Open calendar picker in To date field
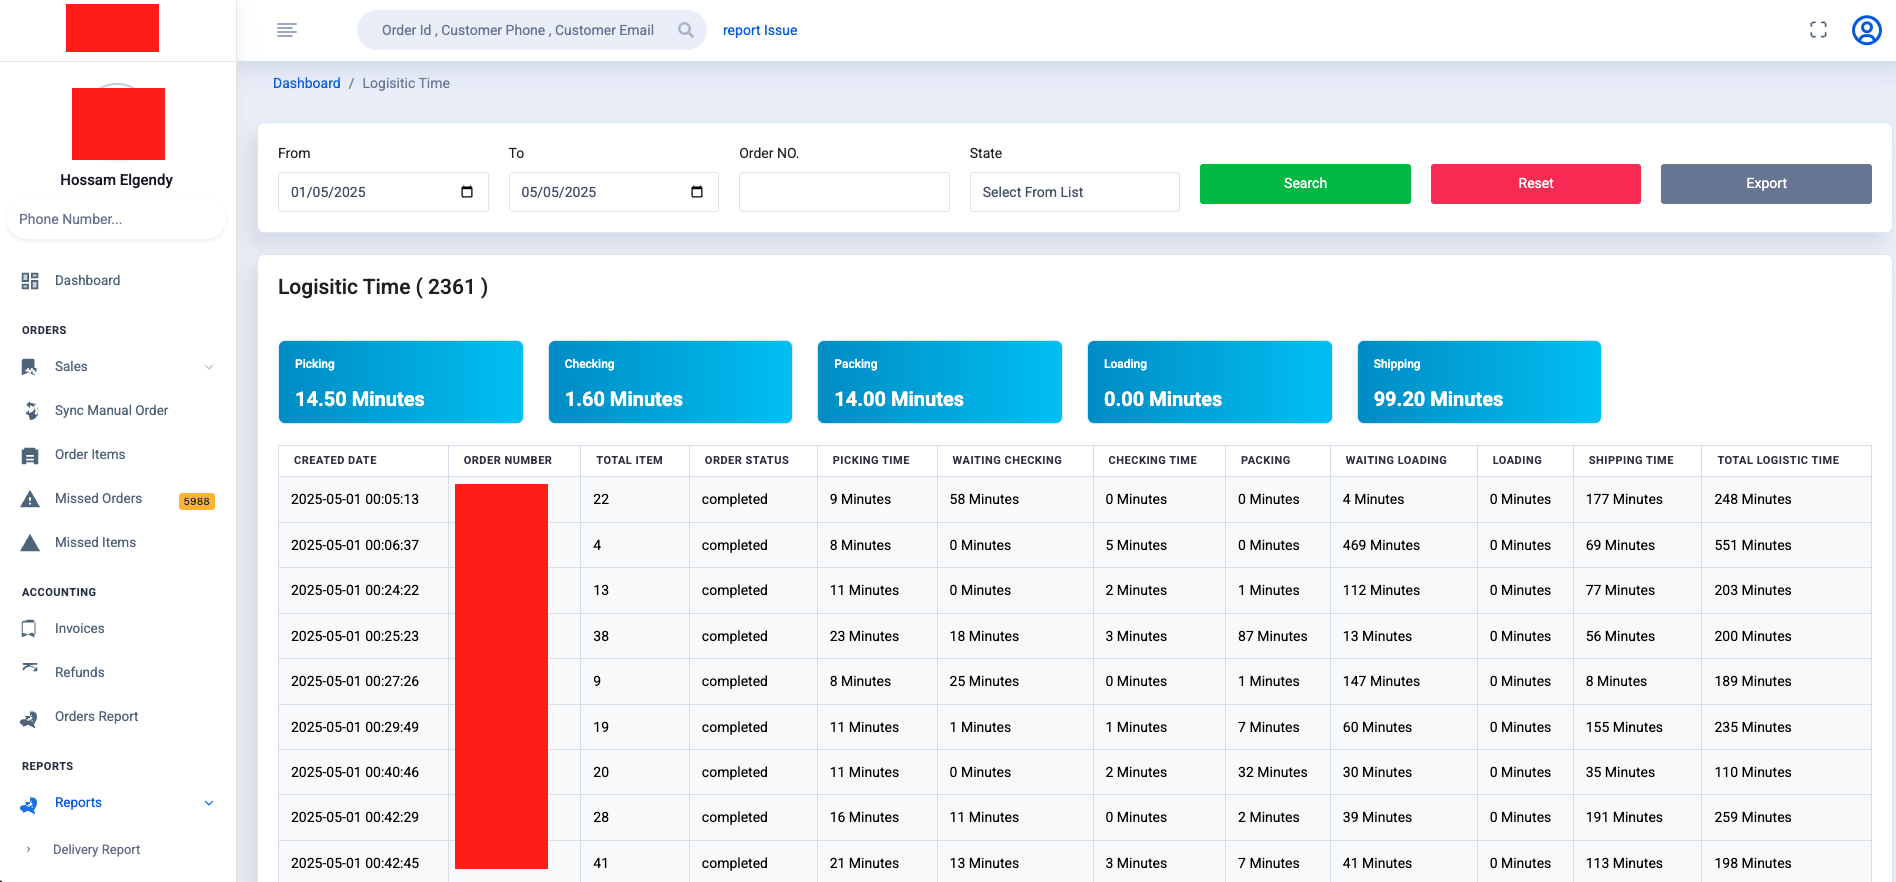Screen dimensions: 1896x882 pos(697,192)
